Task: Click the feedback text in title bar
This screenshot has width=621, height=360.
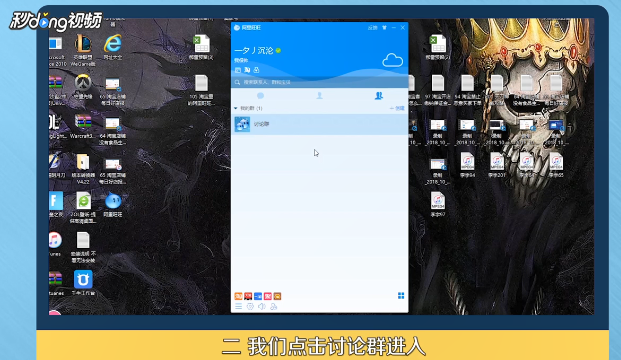Action: point(372,28)
